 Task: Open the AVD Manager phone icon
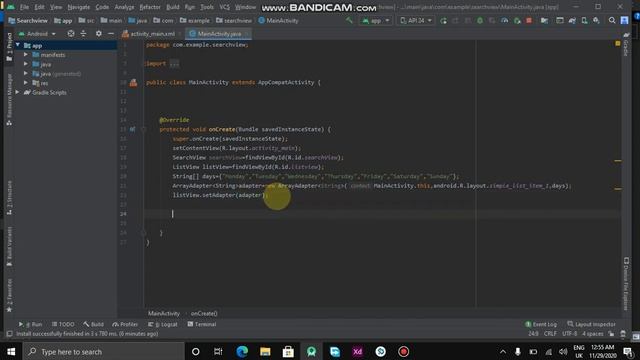click(584, 20)
